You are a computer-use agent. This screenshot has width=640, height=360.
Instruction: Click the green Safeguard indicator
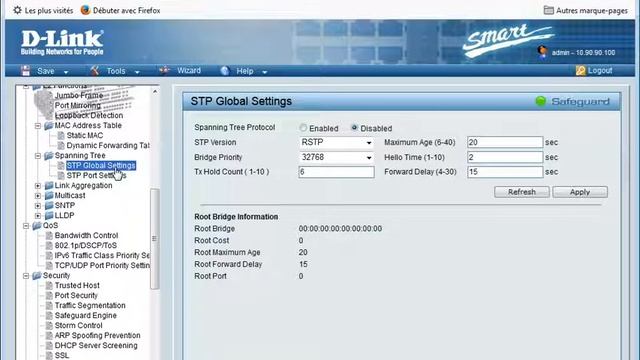540,101
